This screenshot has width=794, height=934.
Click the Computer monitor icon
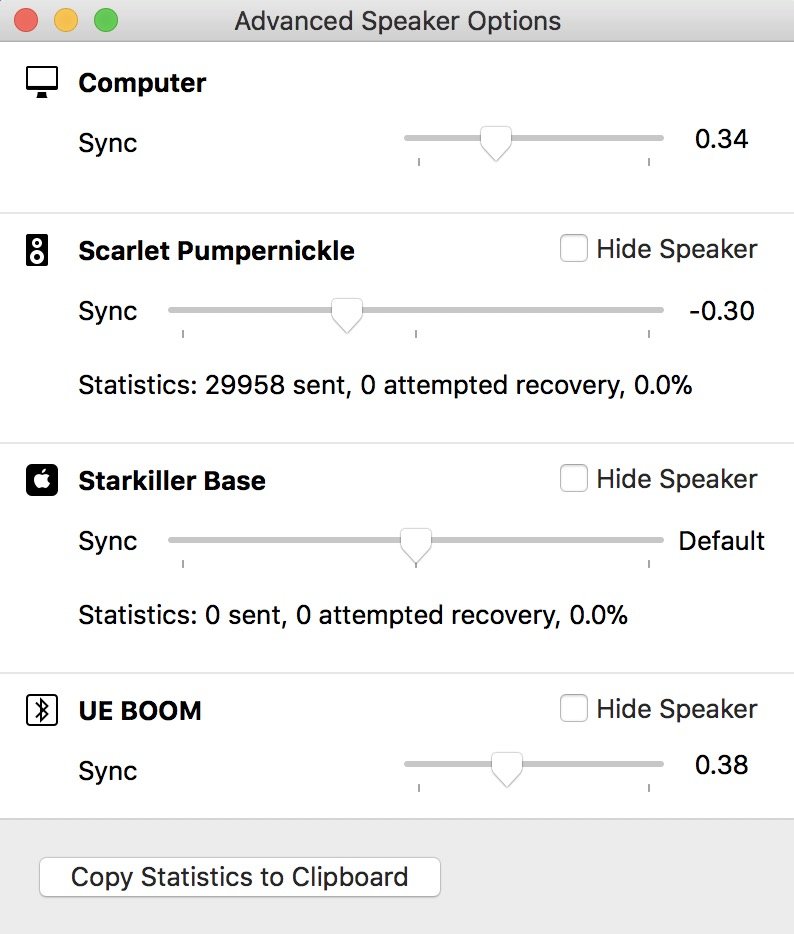point(42,83)
